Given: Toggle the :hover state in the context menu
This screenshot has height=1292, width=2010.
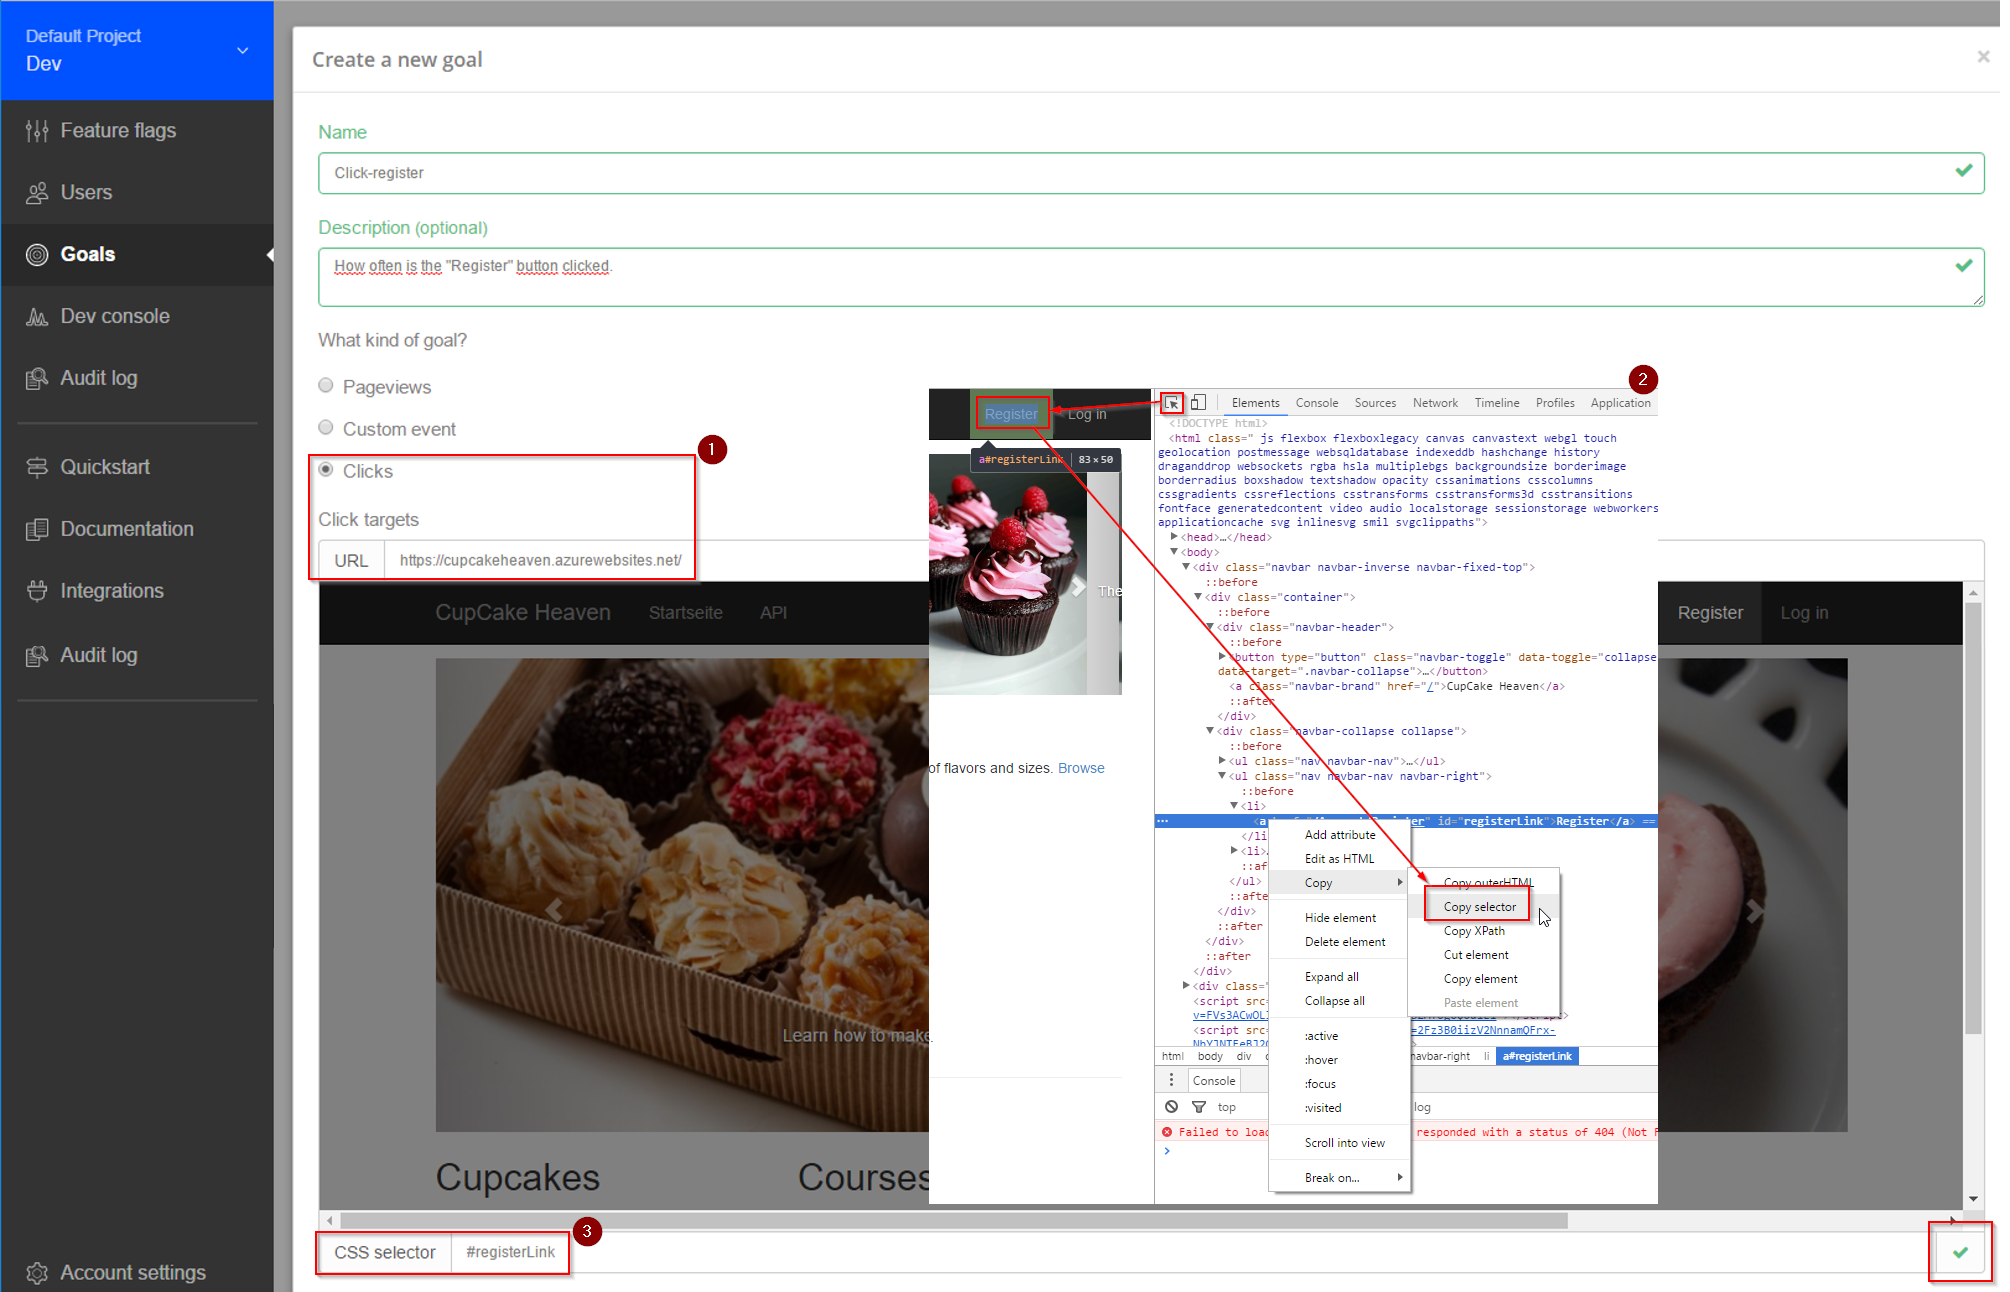Looking at the screenshot, I should point(1340,1060).
